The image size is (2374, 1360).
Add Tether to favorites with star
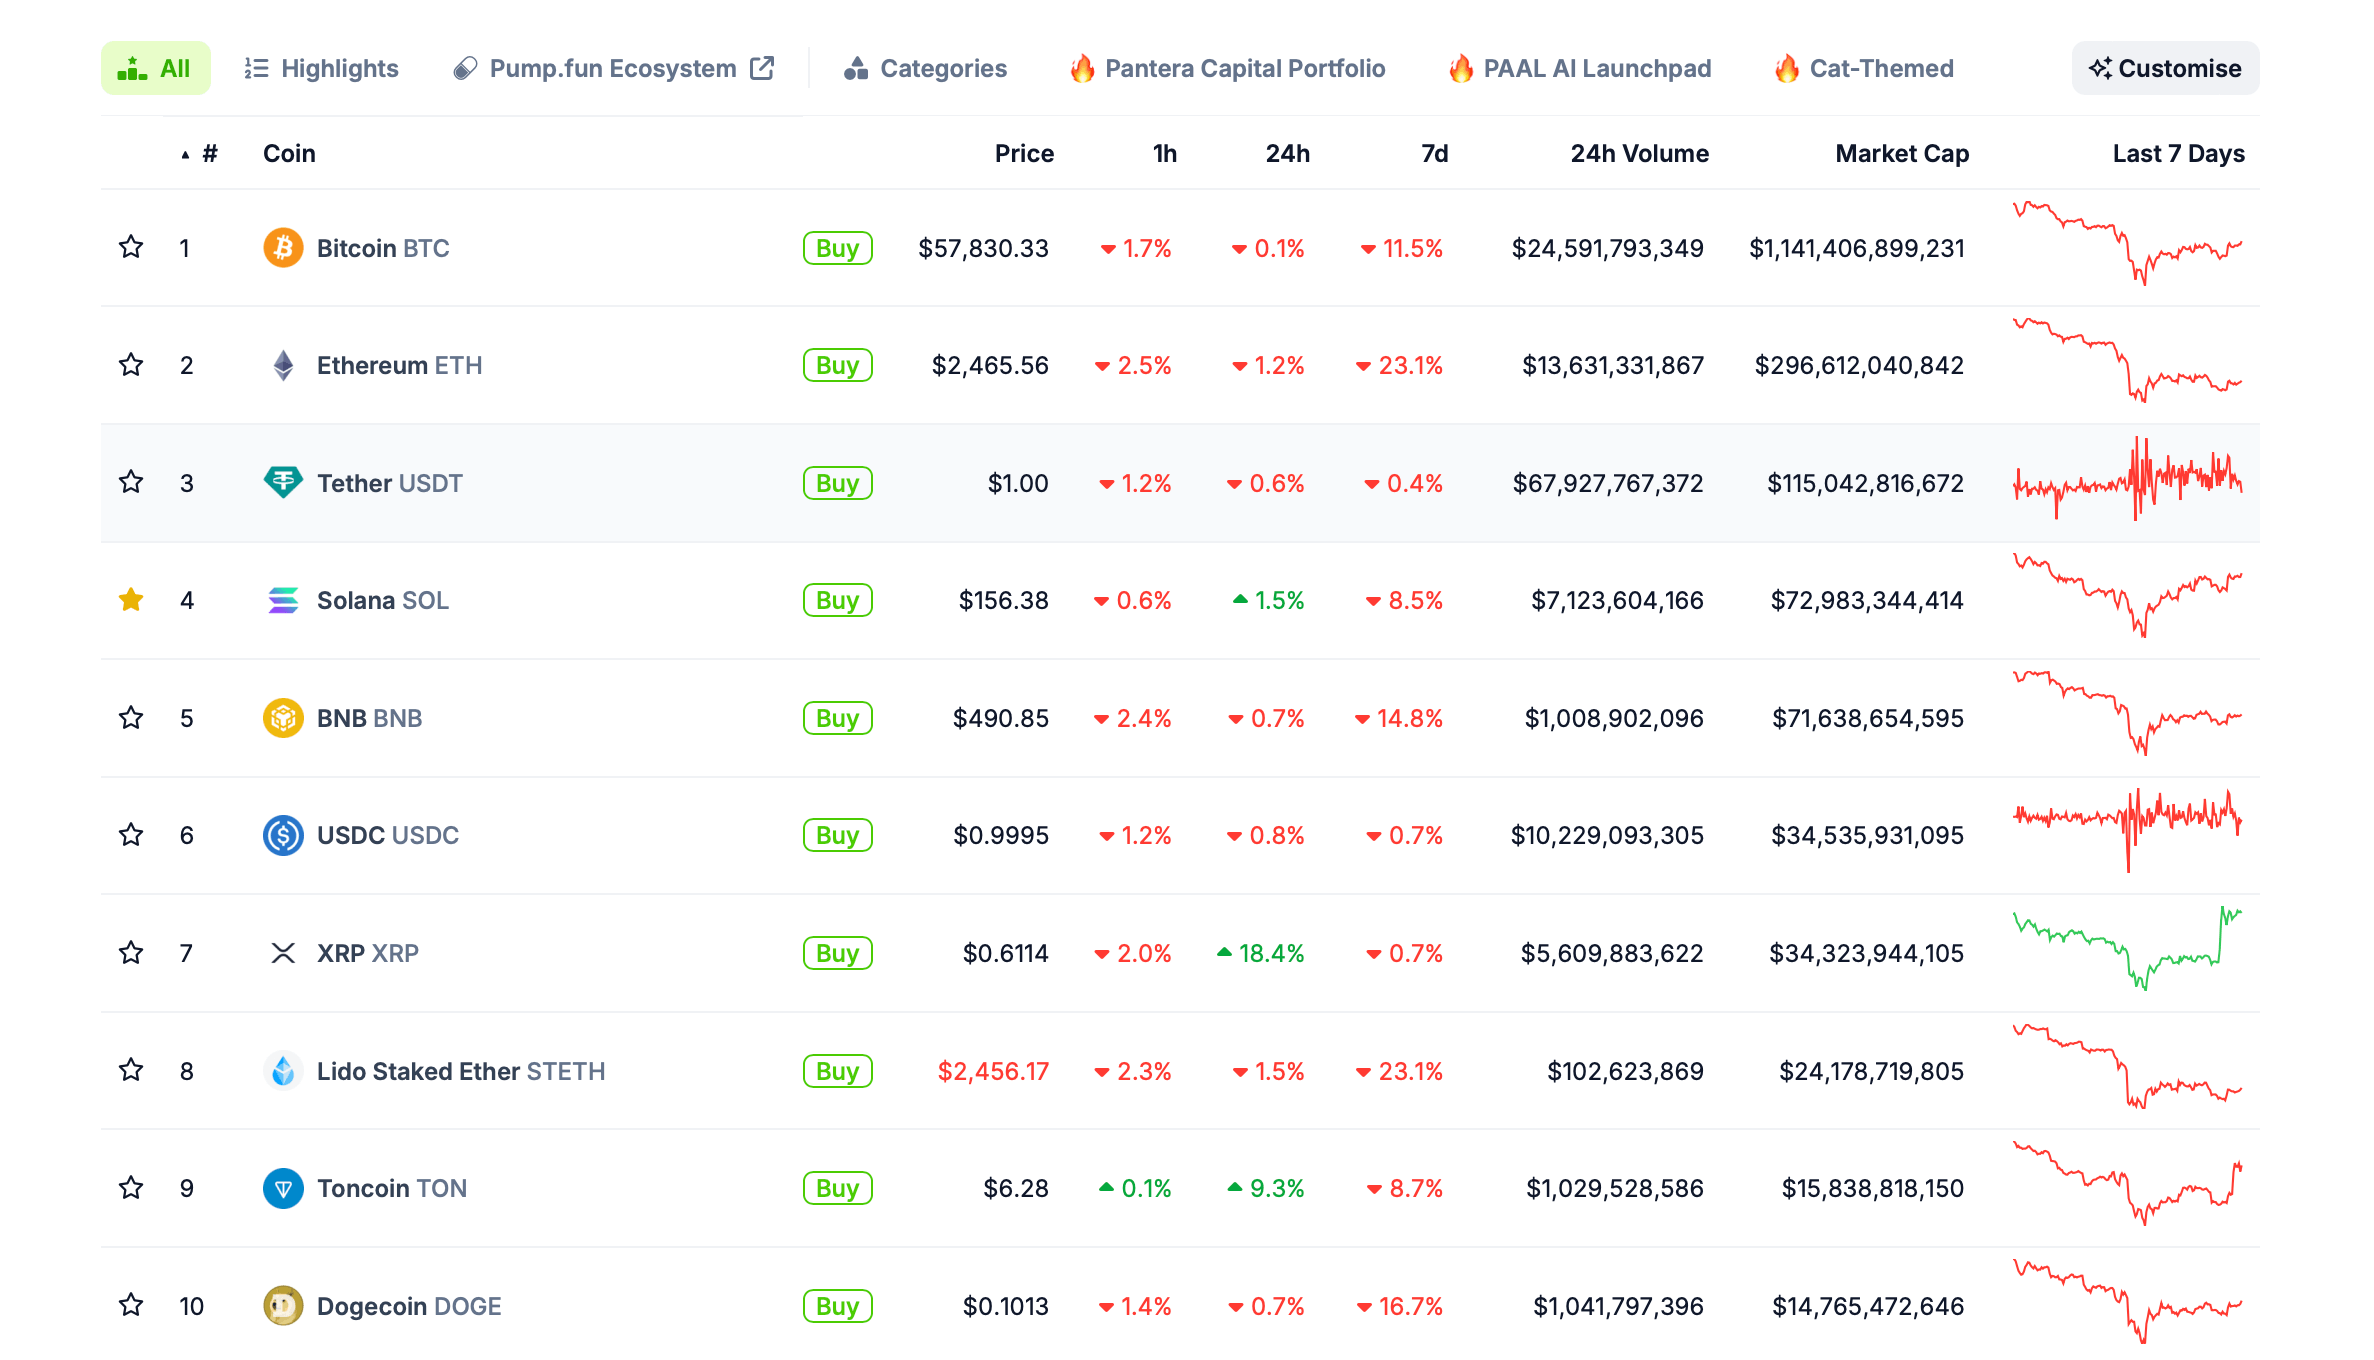tap(131, 482)
